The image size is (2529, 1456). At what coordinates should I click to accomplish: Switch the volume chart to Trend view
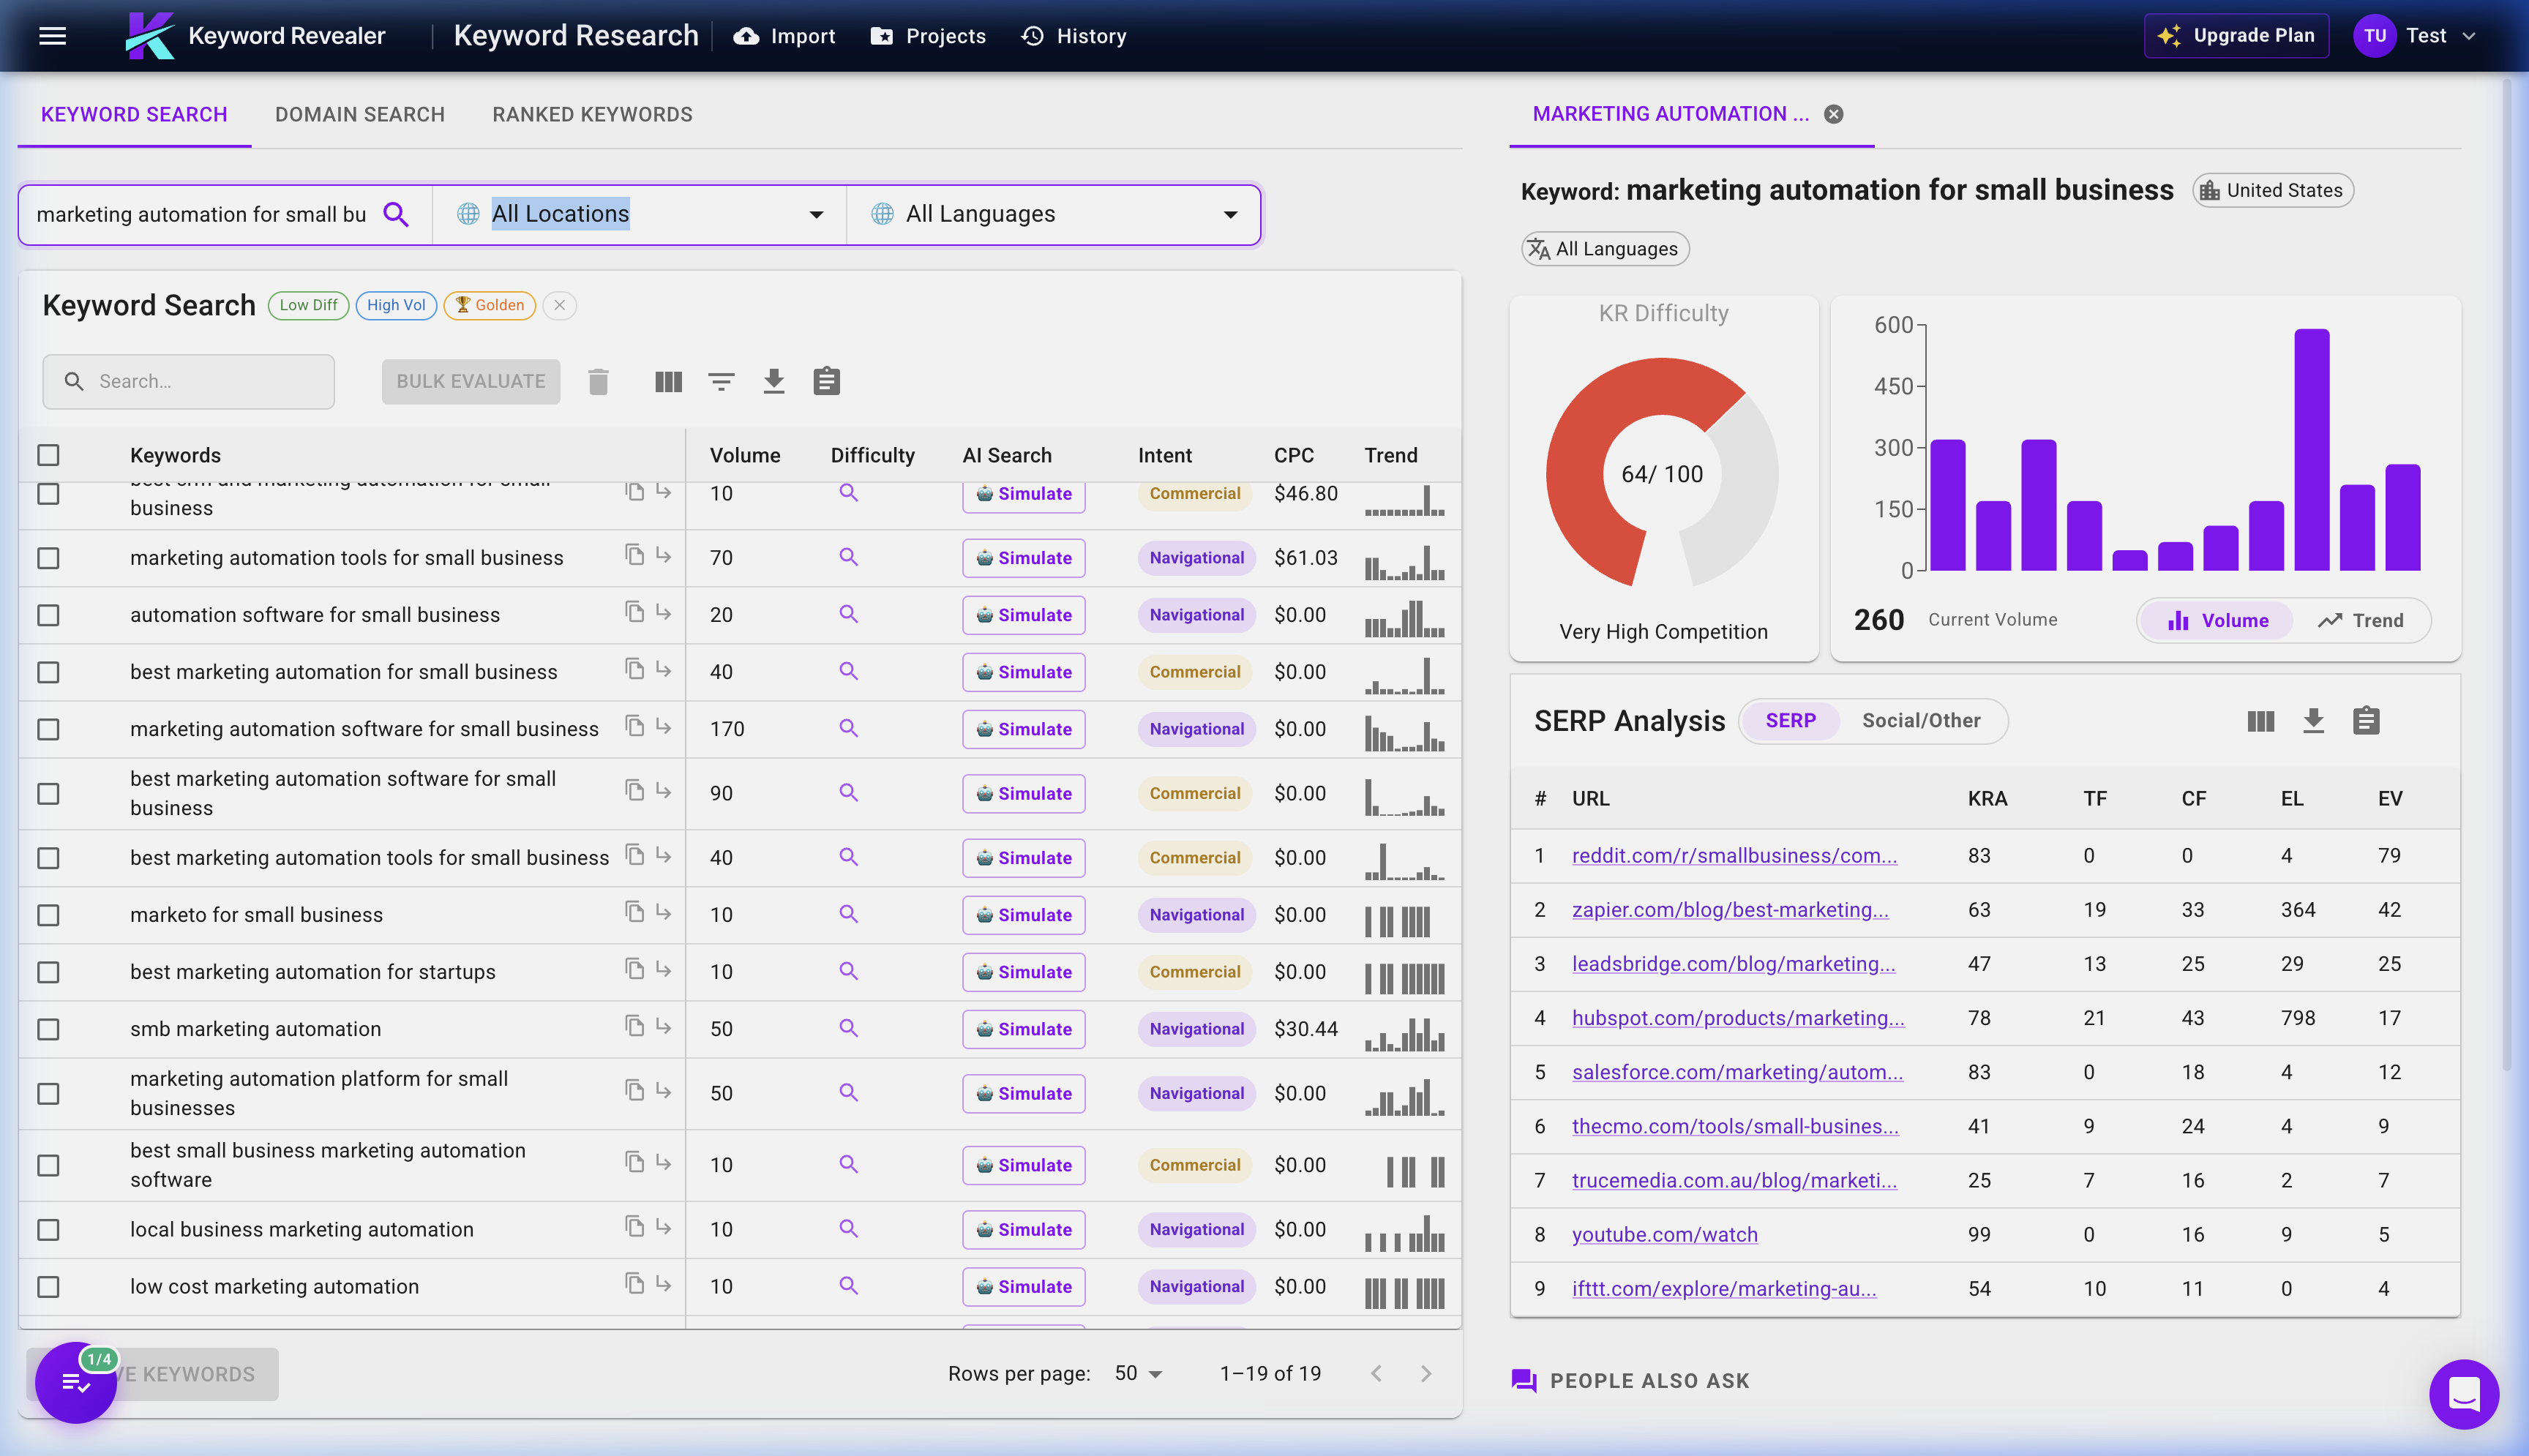[2361, 620]
